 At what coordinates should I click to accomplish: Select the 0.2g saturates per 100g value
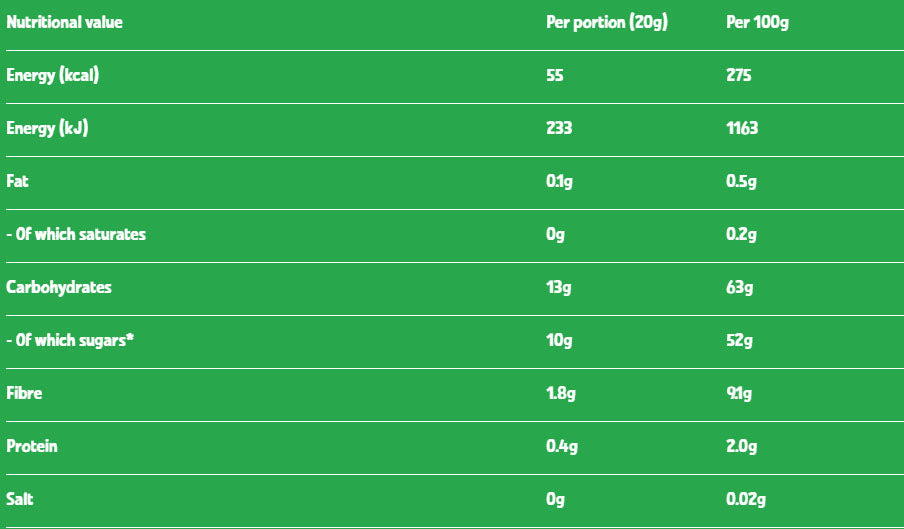pyautogui.click(x=741, y=234)
